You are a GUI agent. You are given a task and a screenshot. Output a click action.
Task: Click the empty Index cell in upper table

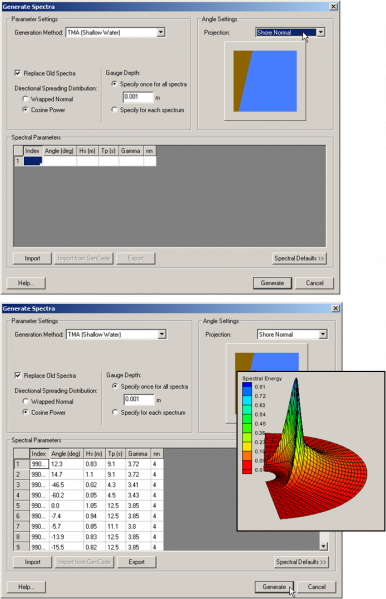coord(33,161)
